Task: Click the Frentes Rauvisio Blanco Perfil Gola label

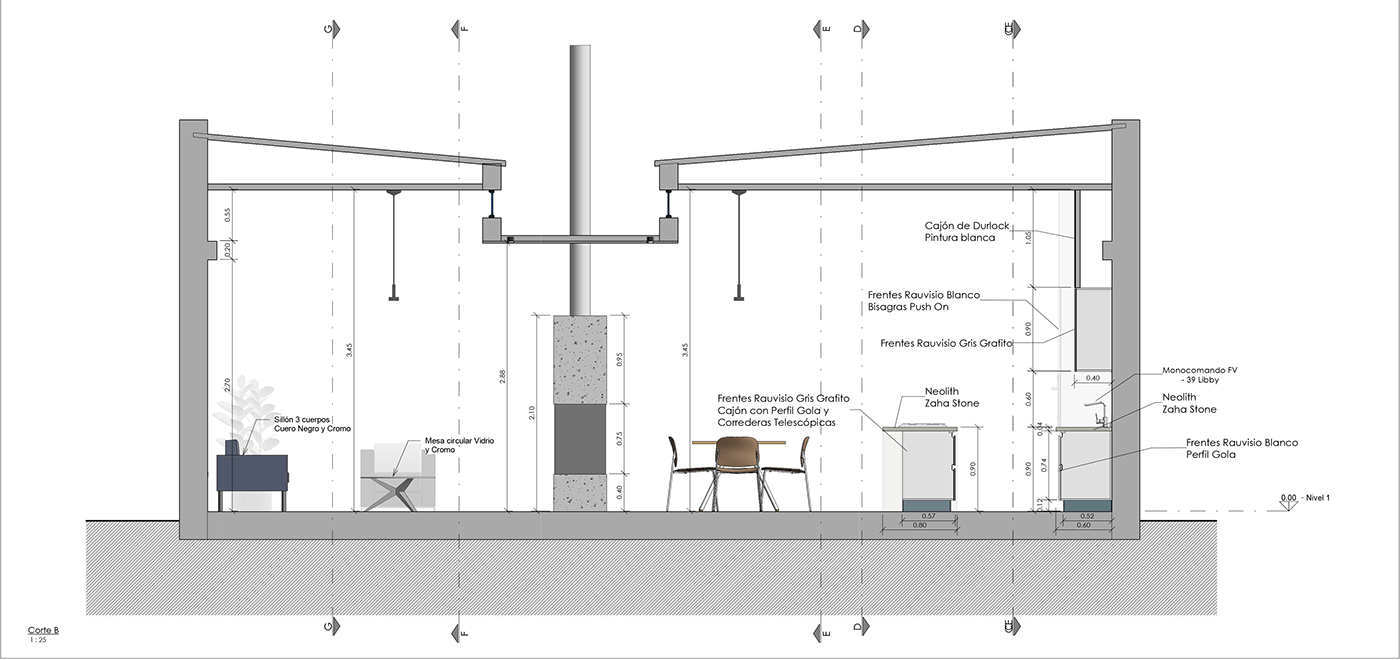Action: [x=1242, y=448]
